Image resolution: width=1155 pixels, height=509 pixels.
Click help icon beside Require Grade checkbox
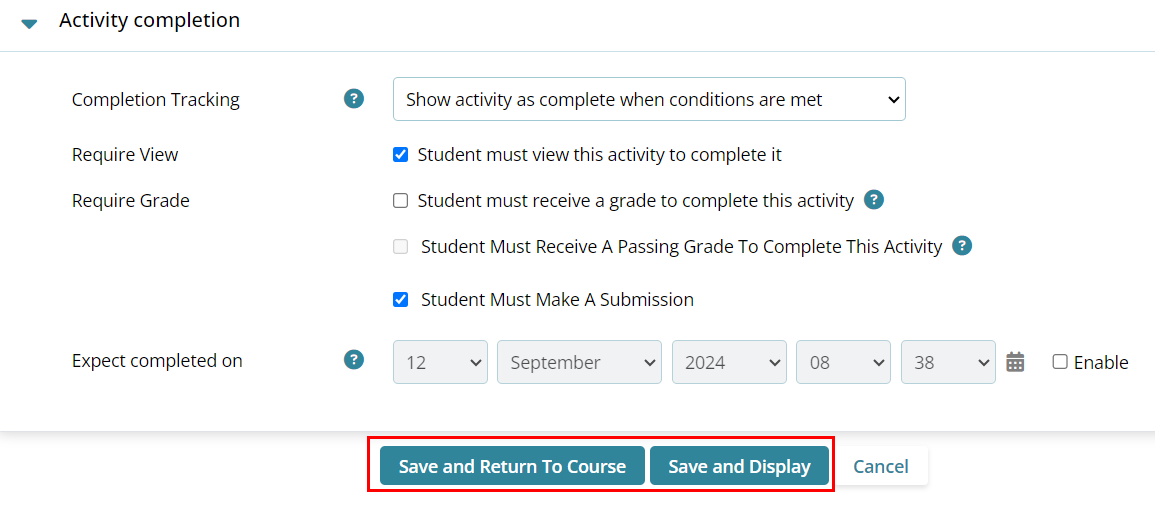(x=874, y=200)
